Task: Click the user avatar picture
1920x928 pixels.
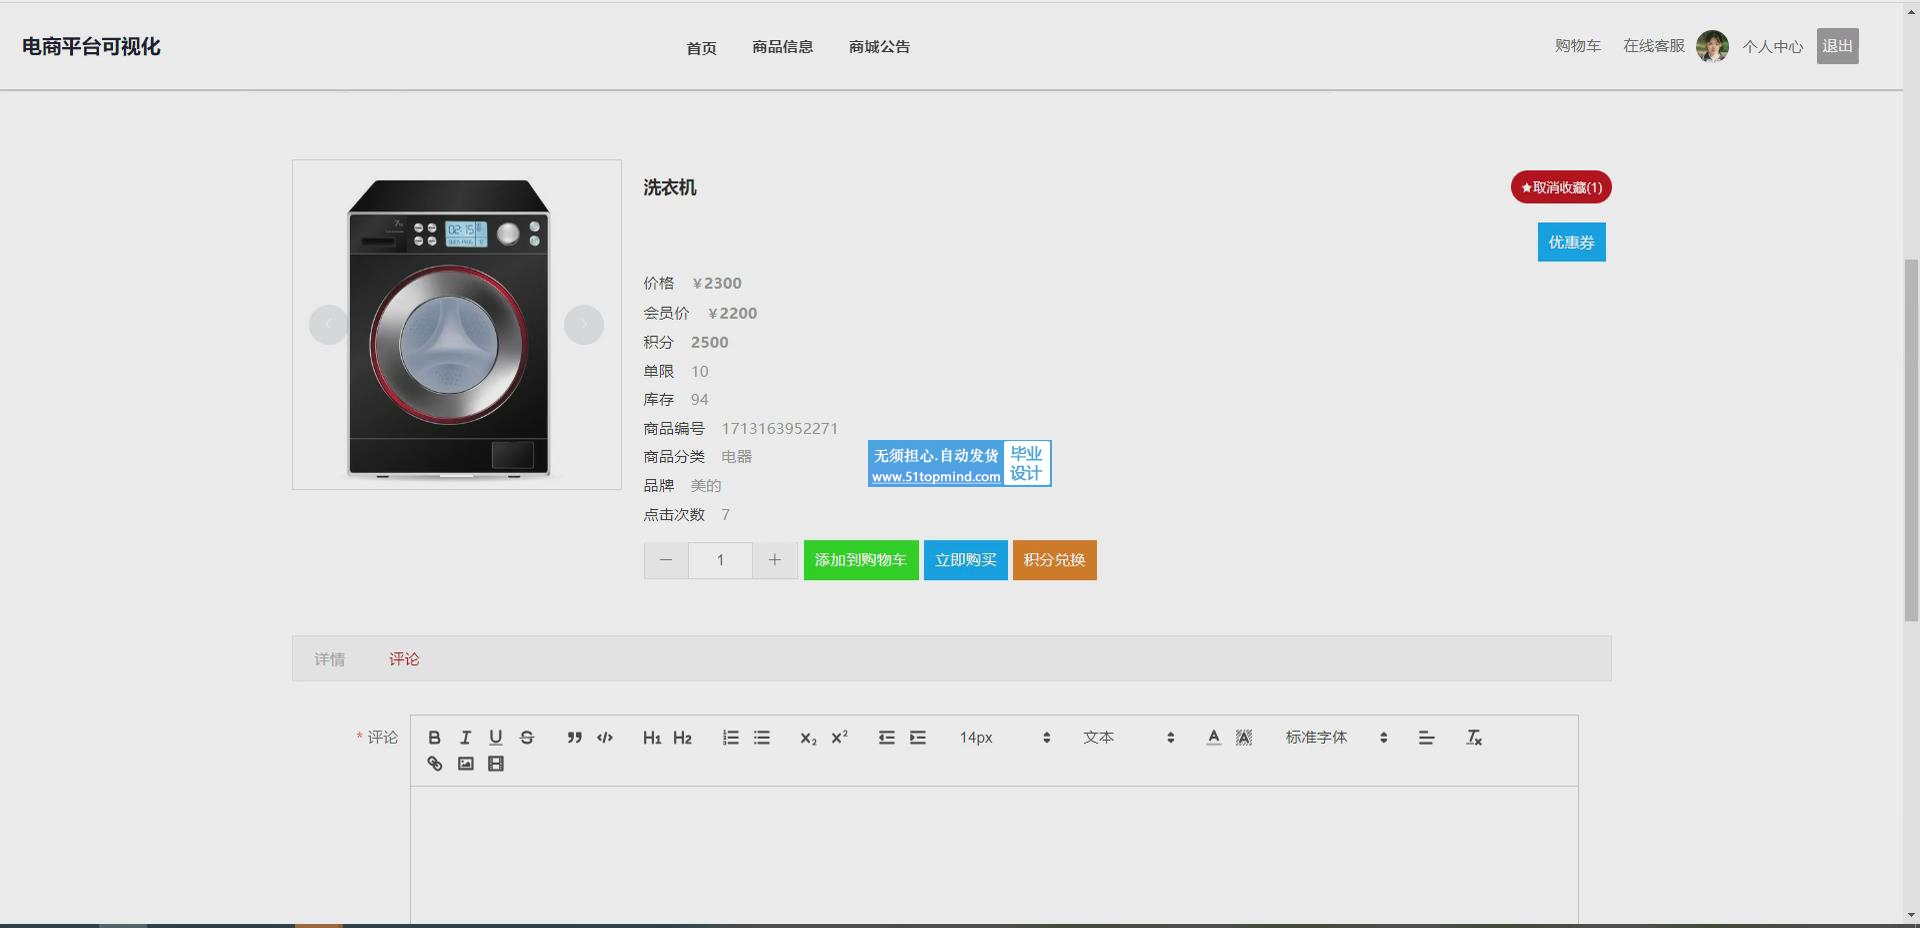Action: 1713,46
